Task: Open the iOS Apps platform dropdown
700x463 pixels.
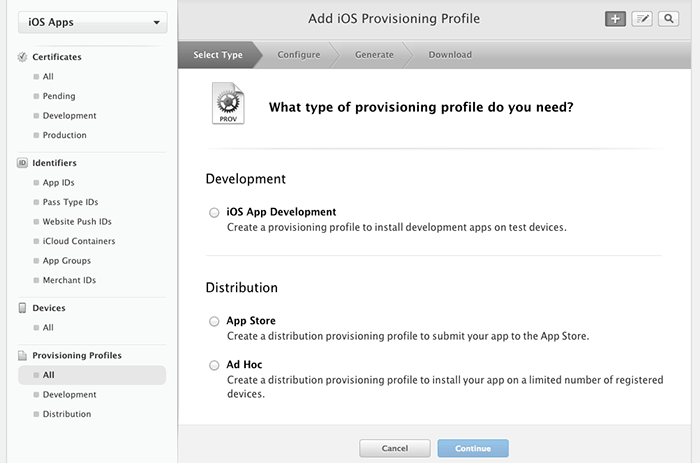Action: coord(91,22)
